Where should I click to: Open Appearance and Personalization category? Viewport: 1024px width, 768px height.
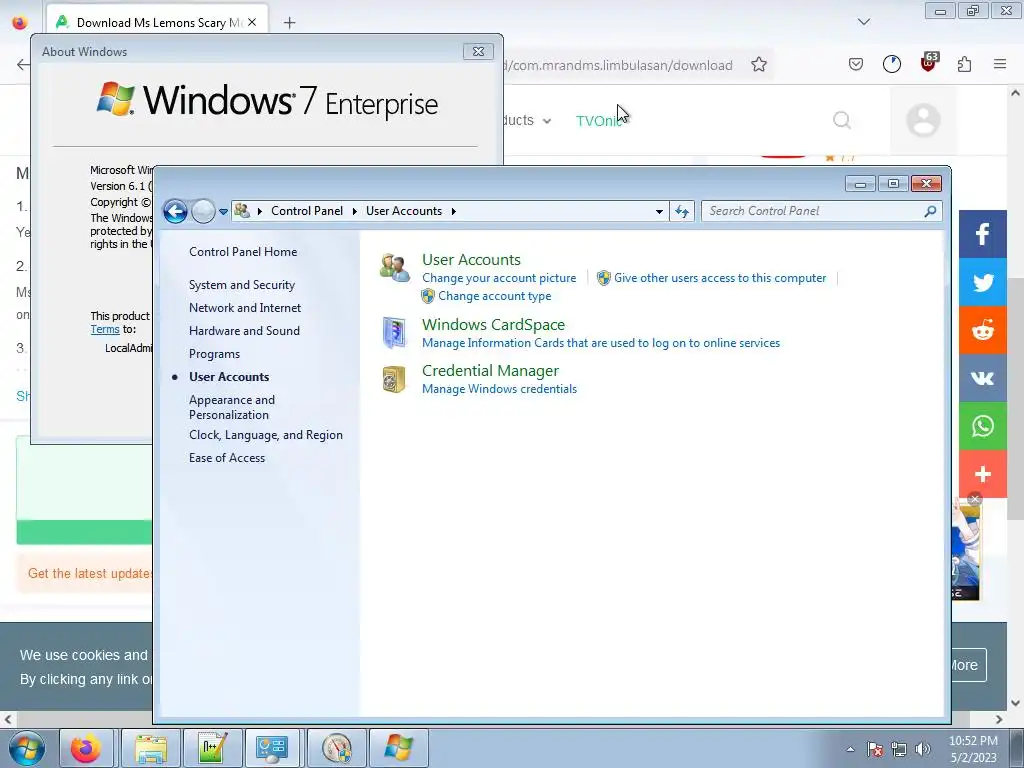(232, 407)
